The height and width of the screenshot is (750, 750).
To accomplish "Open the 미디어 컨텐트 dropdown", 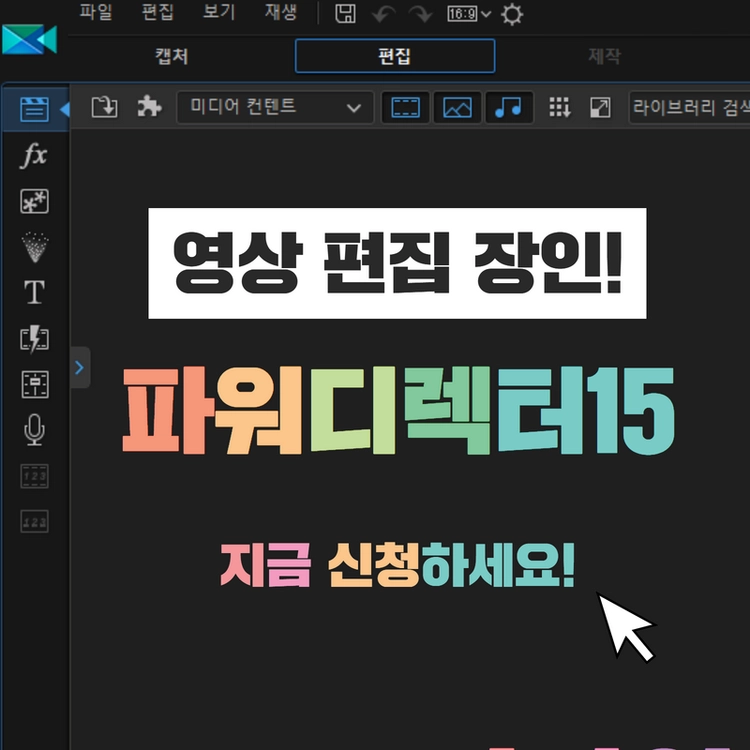I will pos(275,108).
